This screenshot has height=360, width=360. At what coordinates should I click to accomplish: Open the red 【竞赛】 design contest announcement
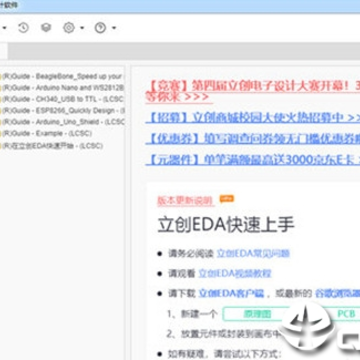coord(253,92)
